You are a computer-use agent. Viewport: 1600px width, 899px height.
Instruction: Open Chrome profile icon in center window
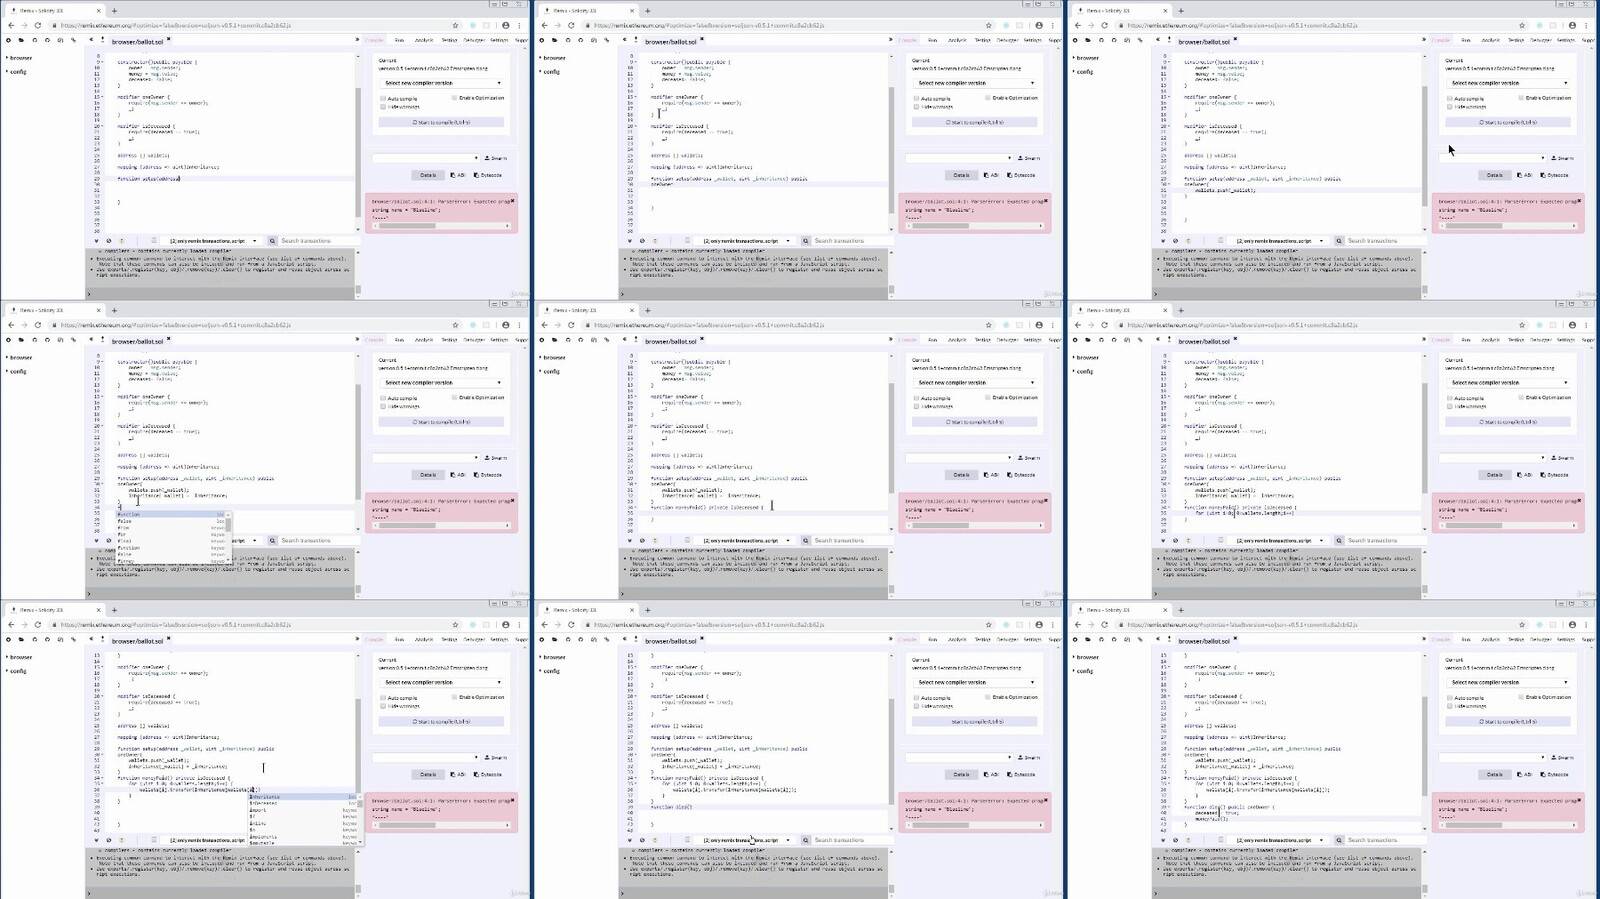pos(1039,325)
